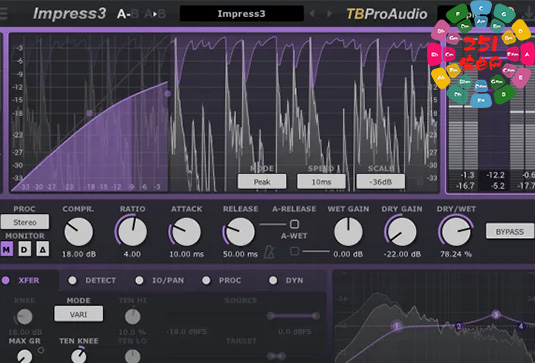Open the Speed dropdown showing 10ms
535x363 pixels.
coord(321,182)
